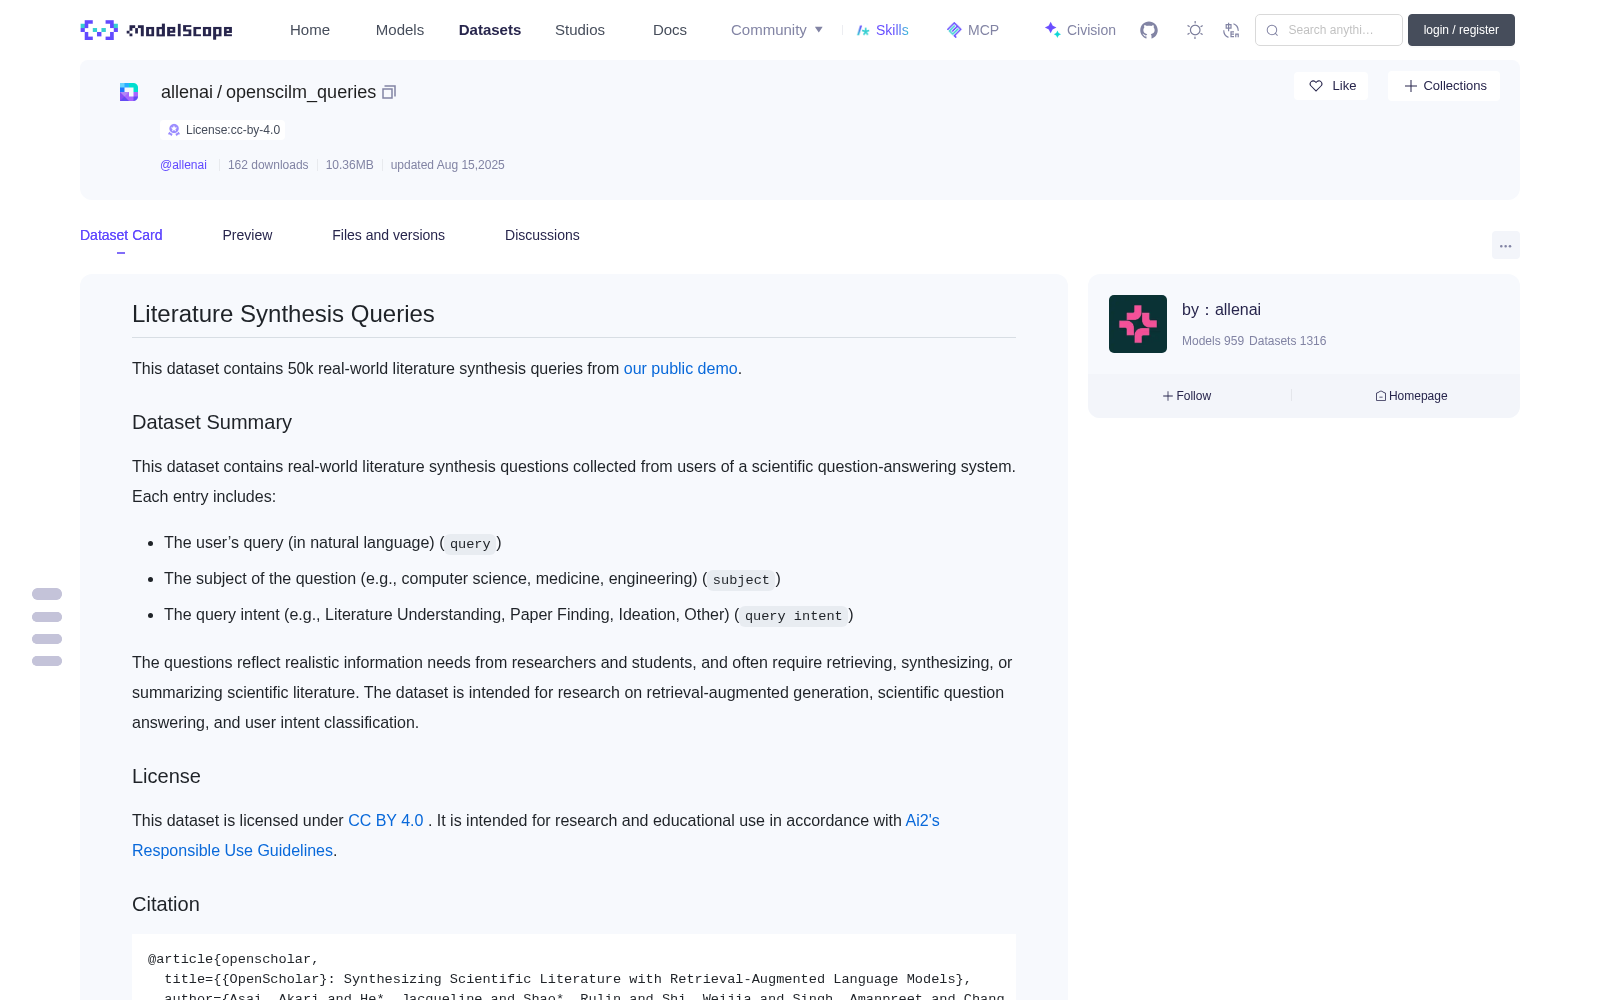Open the CC BY 4.0 link
Screen dimensions: 1600x1000
coord(386,821)
